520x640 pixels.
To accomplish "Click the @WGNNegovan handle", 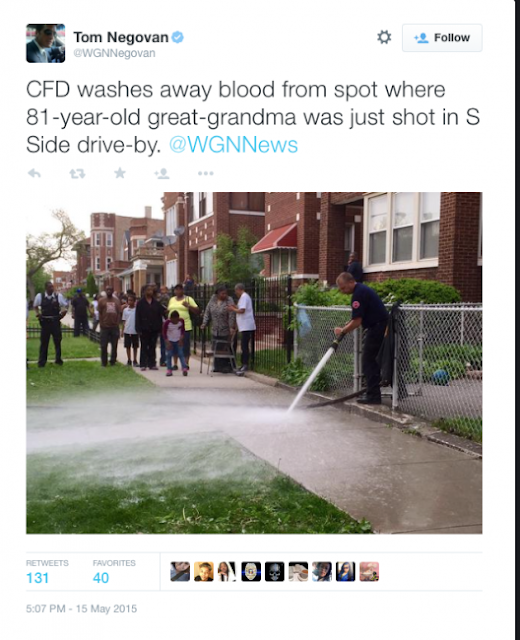I will point(114,53).
